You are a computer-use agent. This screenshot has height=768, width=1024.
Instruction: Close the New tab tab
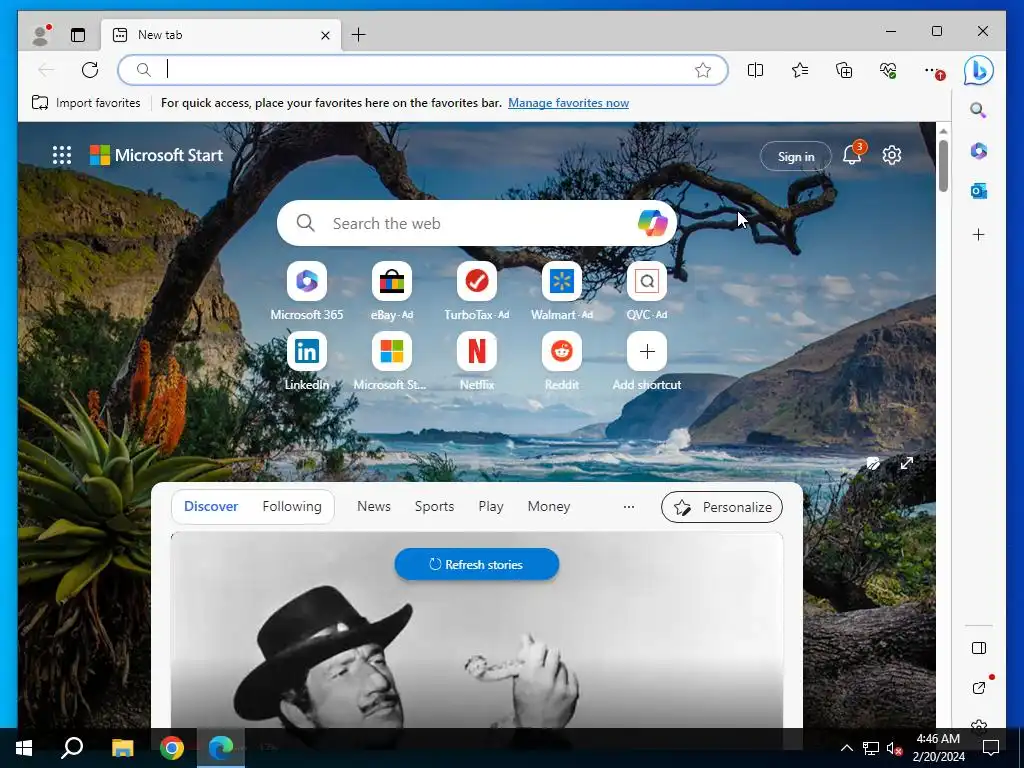(x=325, y=35)
